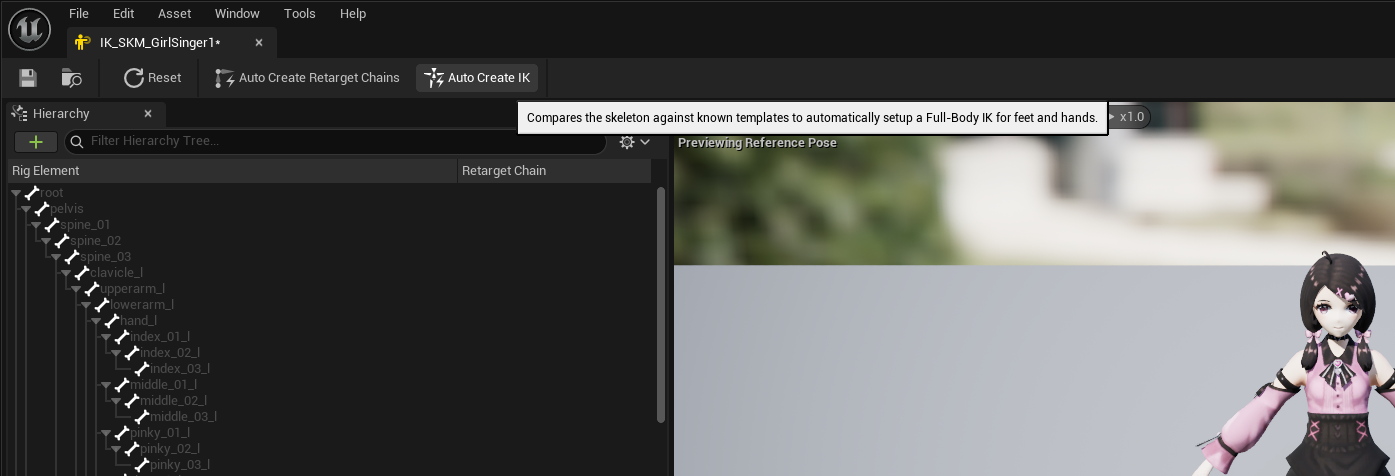The height and width of the screenshot is (476, 1395).
Task: Click Auto Create IK button
Action: (x=477, y=78)
